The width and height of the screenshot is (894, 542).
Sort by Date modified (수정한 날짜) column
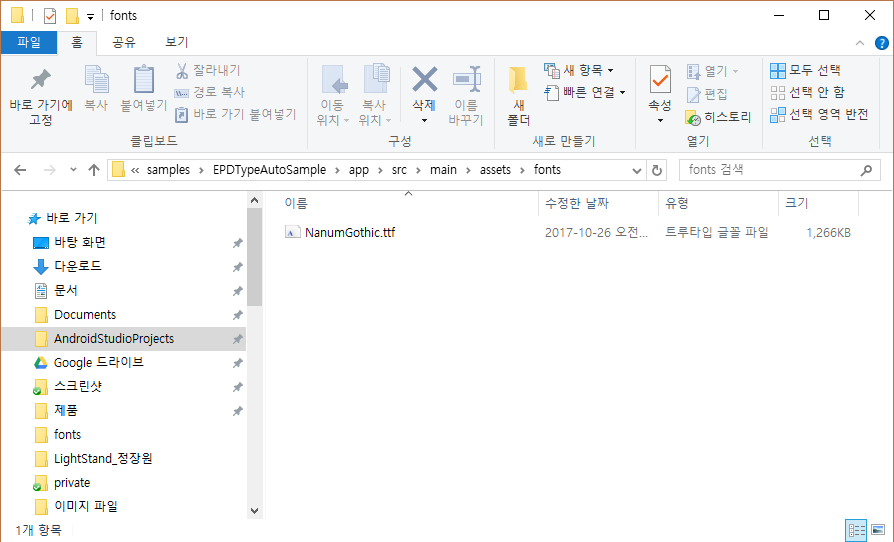pos(598,203)
